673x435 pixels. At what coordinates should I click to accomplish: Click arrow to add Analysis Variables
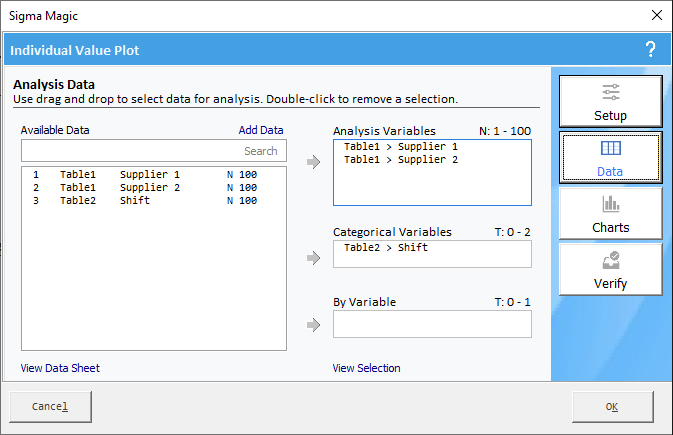click(314, 162)
